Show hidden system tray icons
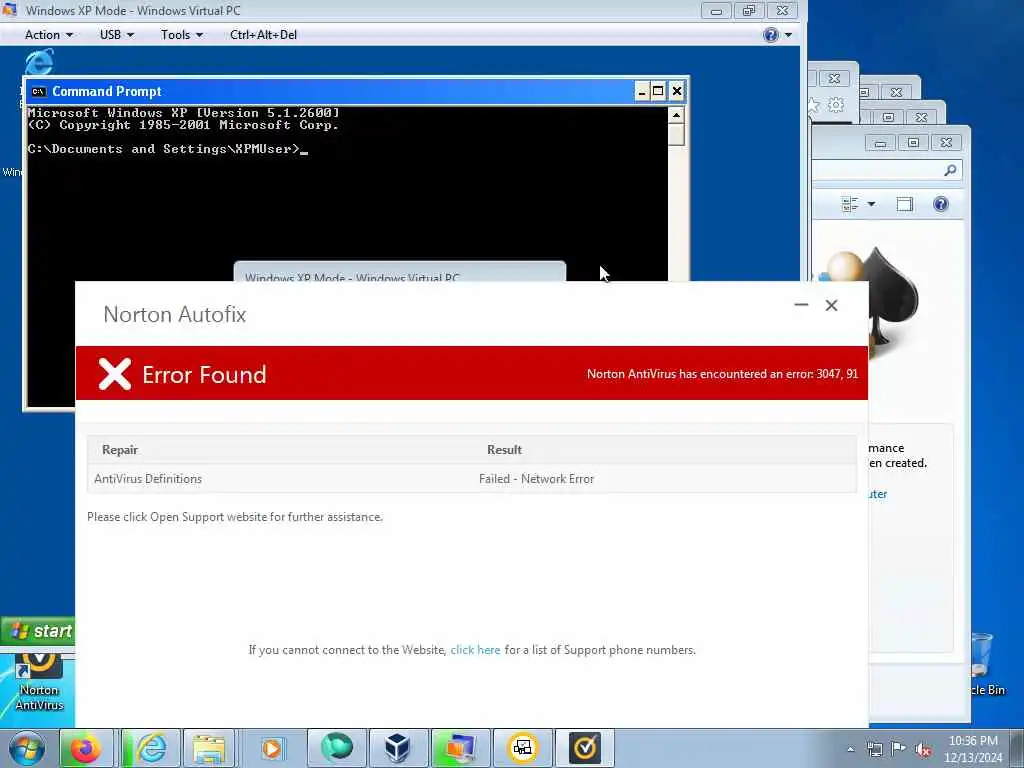 pyautogui.click(x=850, y=750)
